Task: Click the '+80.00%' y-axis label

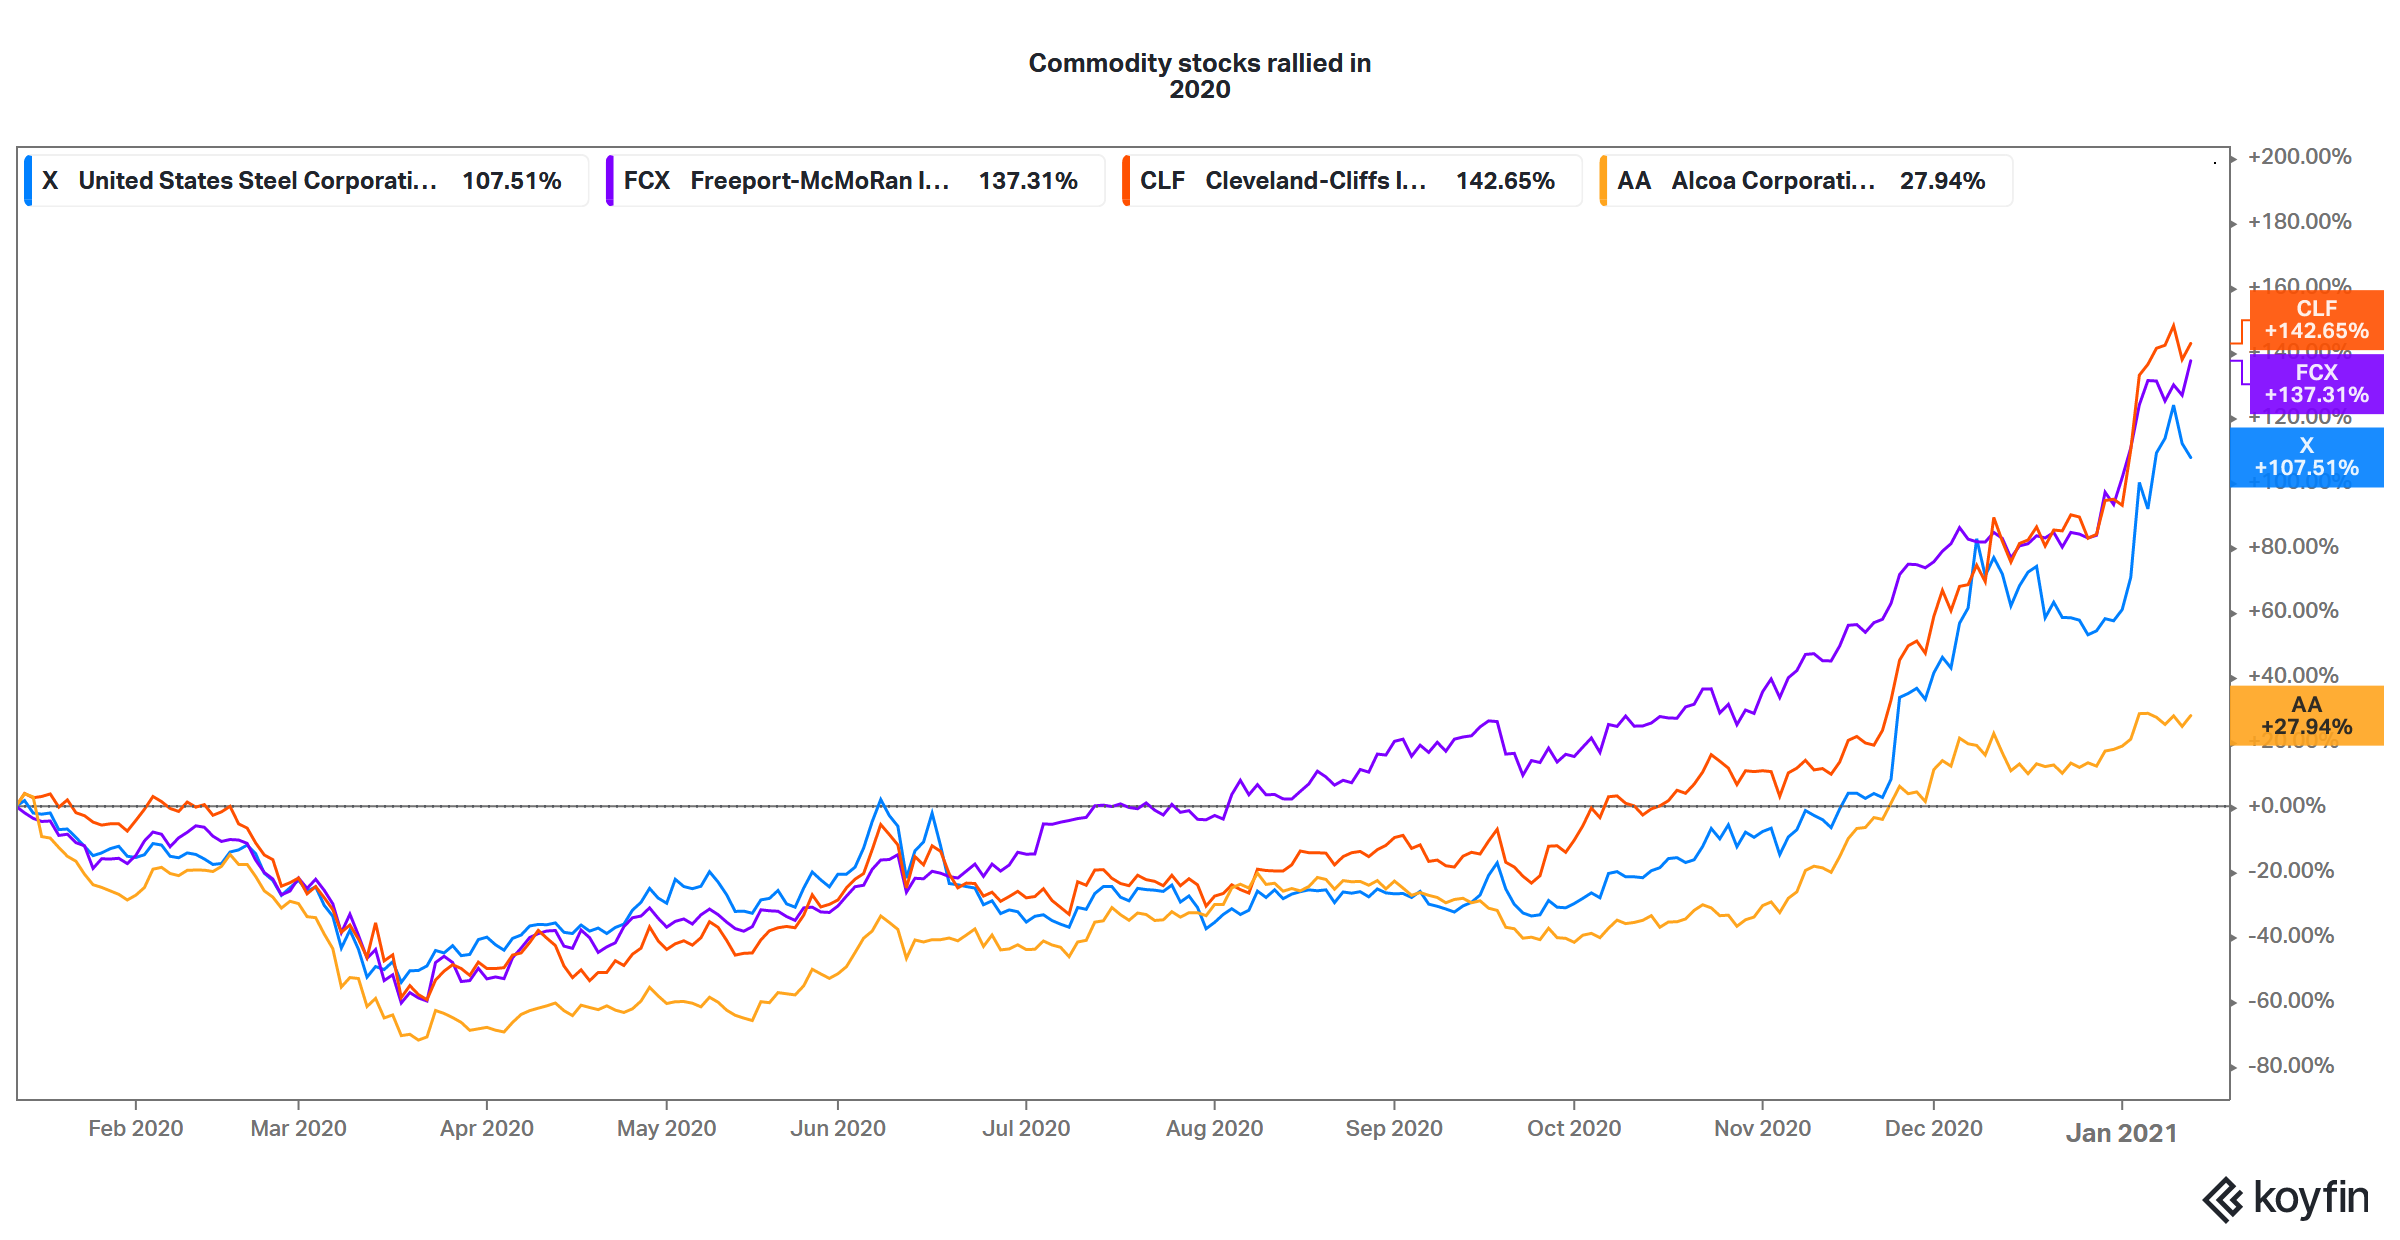Action: coord(2293,547)
